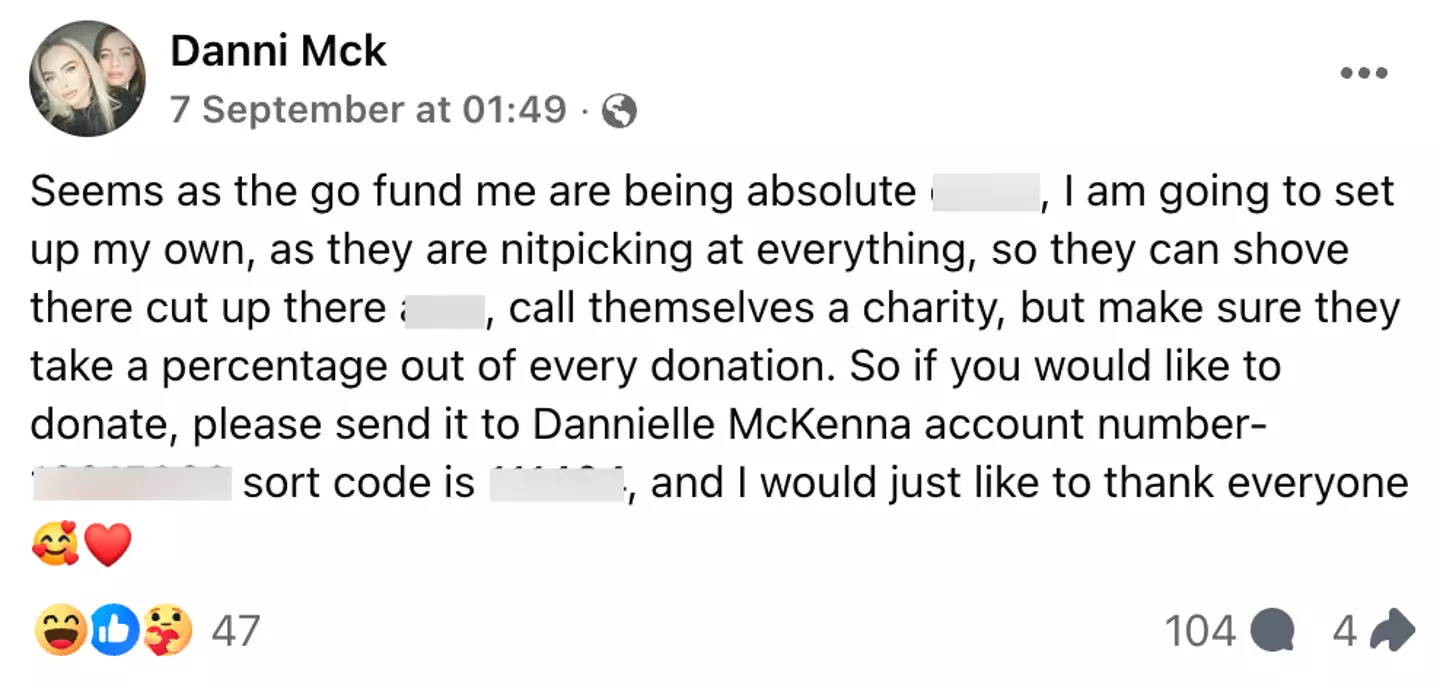Viewport: 1440px width, 688px height.
Task: Click the globe public audience icon
Action: point(619,111)
